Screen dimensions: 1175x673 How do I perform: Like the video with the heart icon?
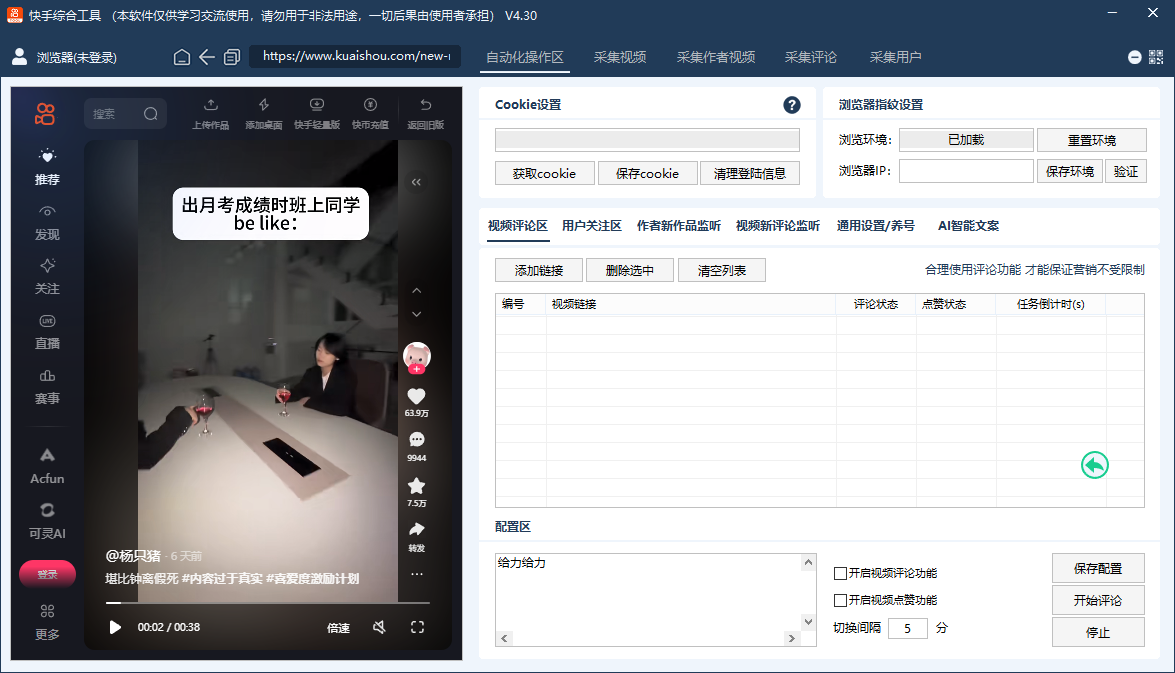point(416,396)
